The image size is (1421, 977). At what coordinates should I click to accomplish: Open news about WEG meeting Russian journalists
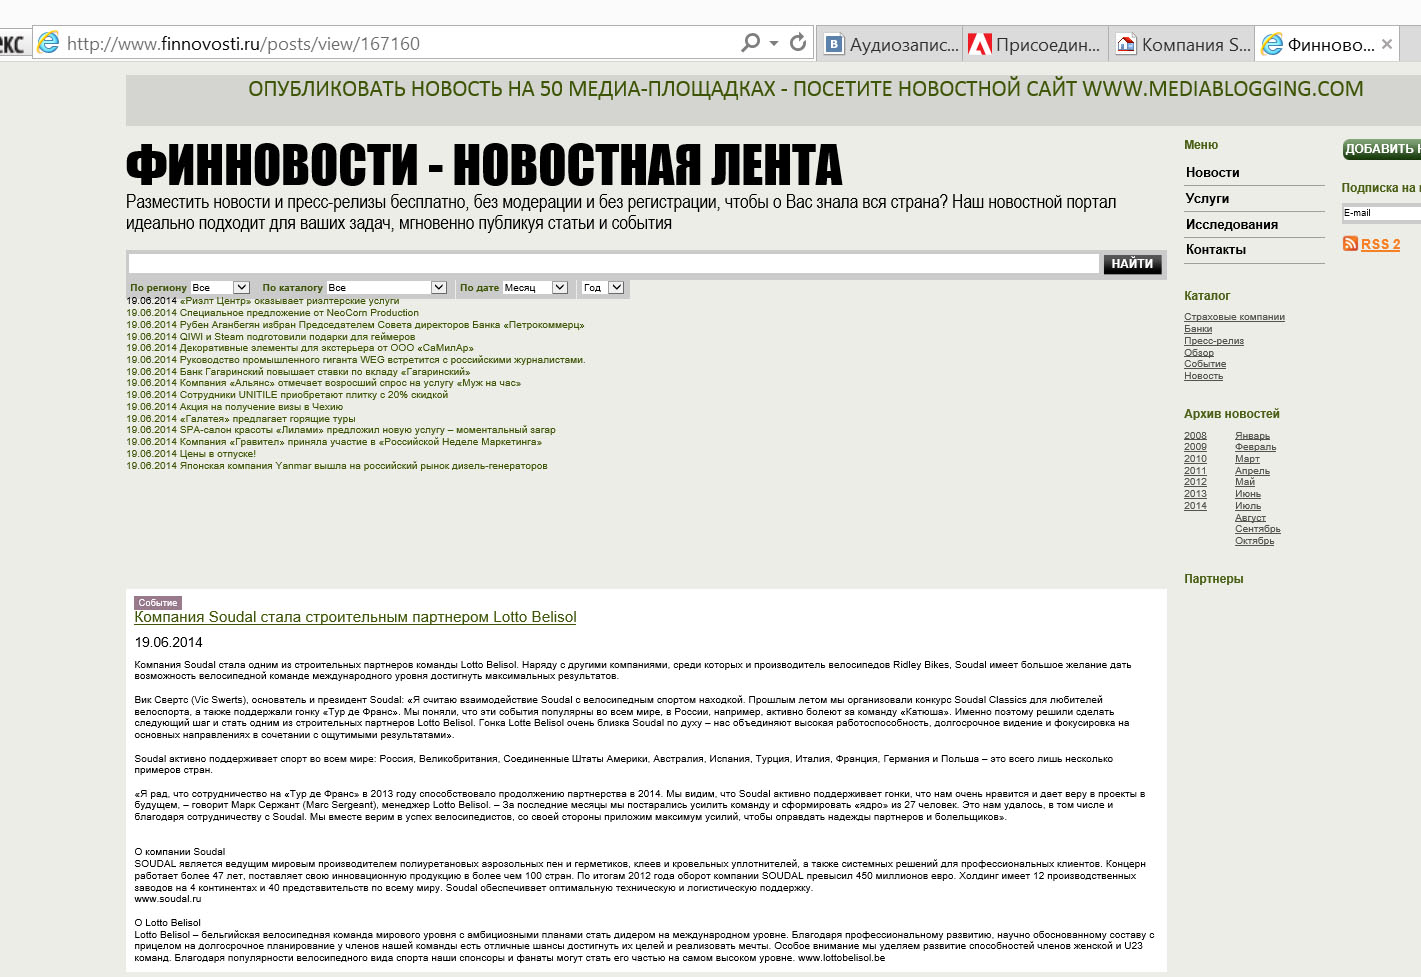click(x=382, y=359)
